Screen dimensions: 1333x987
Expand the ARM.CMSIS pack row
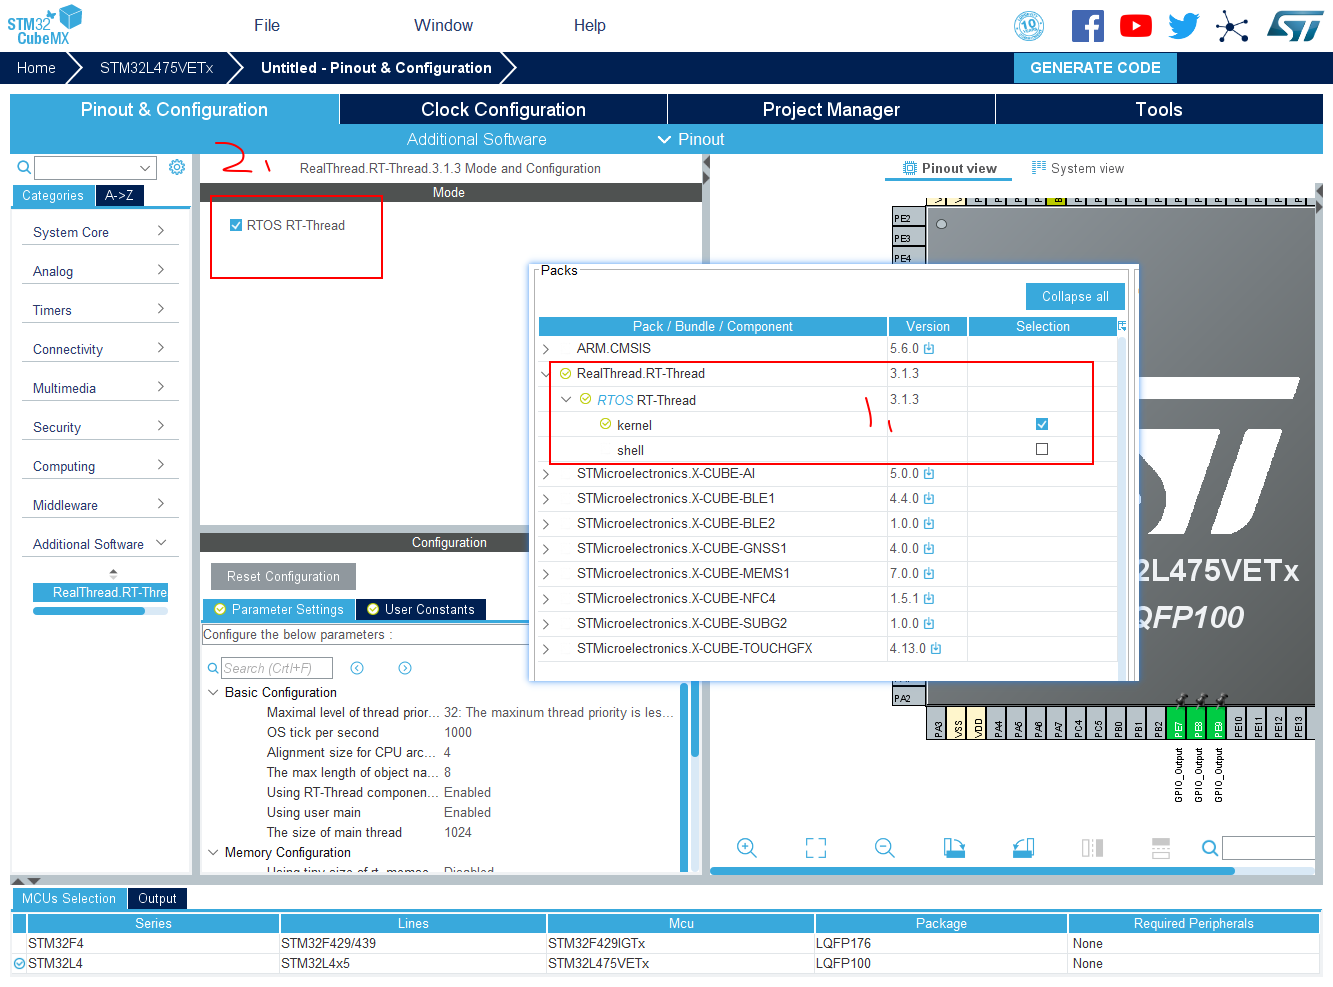click(546, 349)
